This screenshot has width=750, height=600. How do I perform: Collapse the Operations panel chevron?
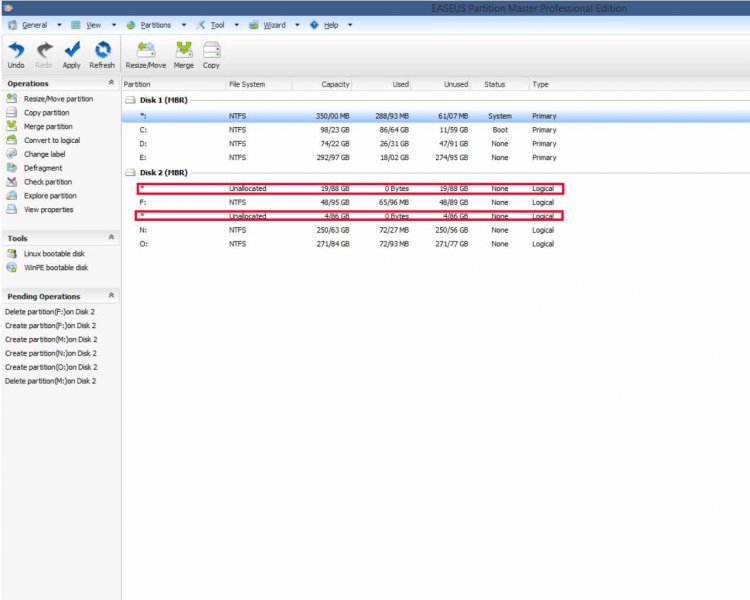[111, 82]
